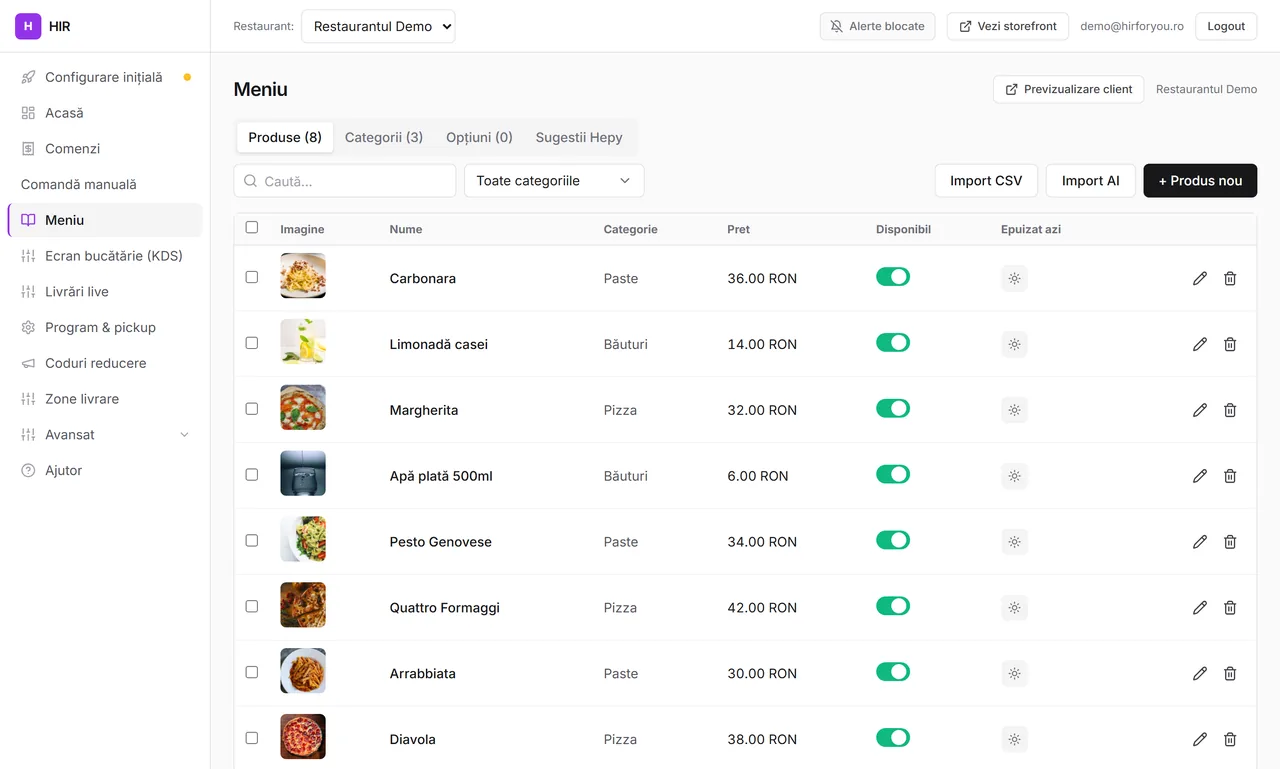The image size is (1280, 769).
Task: Delete the Diavola product
Action: coord(1230,740)
